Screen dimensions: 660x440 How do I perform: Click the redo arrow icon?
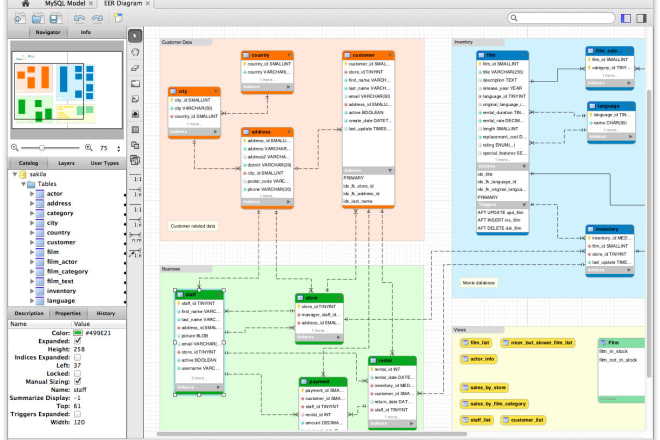tap(98, 18)
